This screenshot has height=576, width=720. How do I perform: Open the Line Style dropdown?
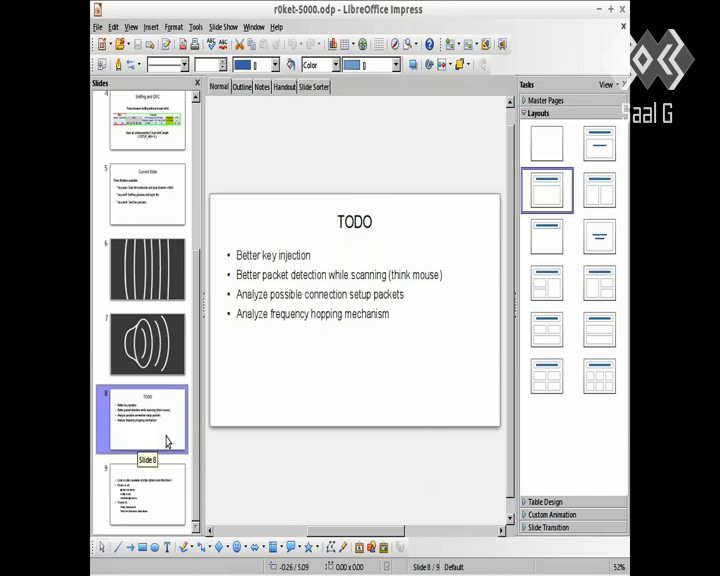[184, 65]
